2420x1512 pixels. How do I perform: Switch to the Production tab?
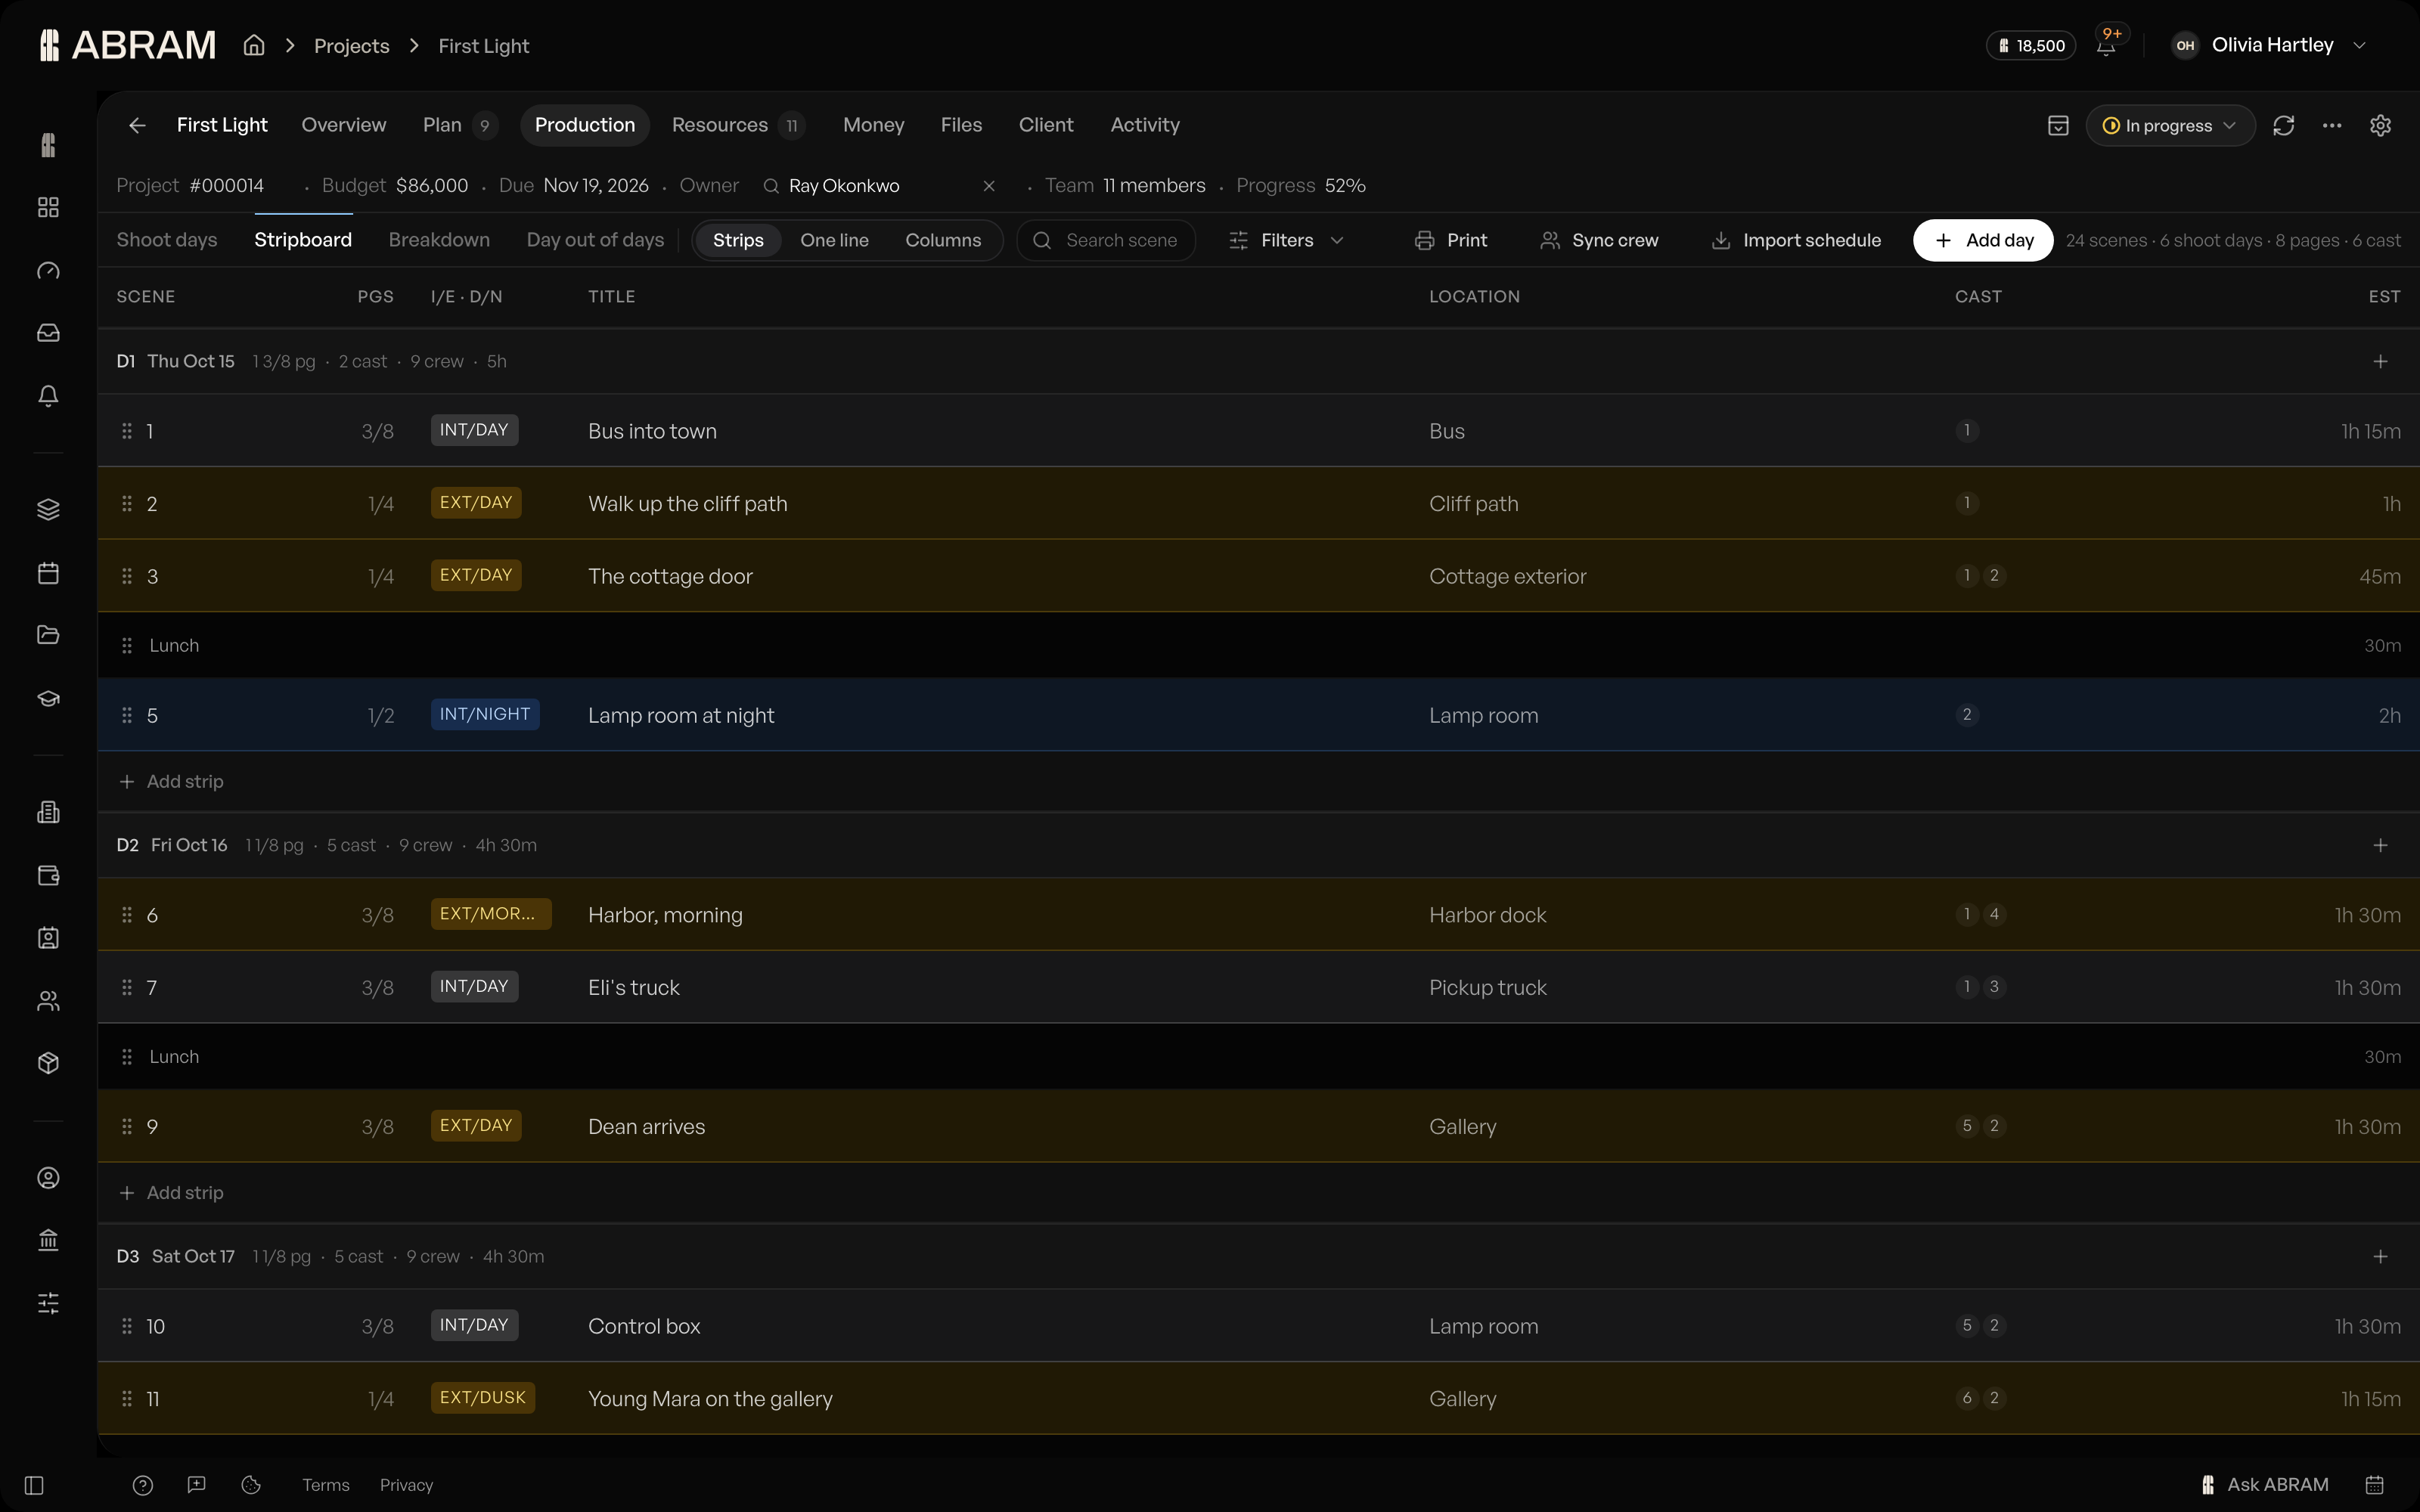pyautogui.click(x=585, y=125)
